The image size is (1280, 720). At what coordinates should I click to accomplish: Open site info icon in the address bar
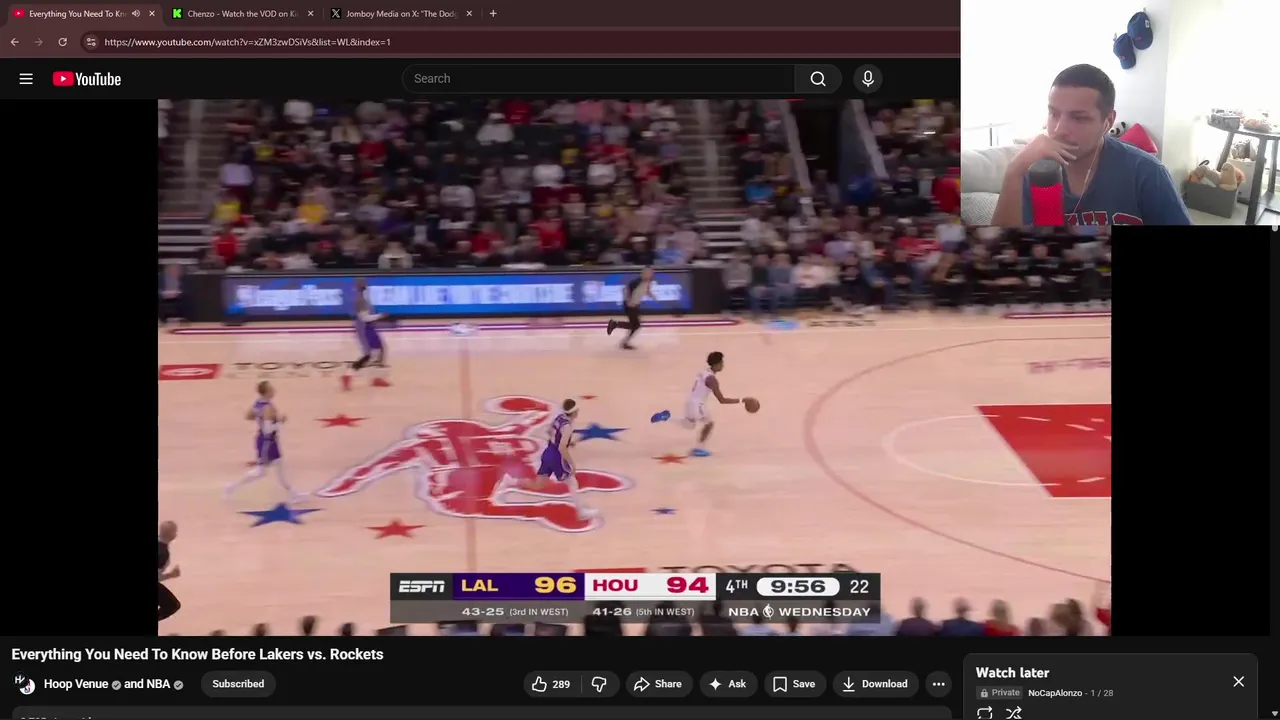(x=91, y=42)
